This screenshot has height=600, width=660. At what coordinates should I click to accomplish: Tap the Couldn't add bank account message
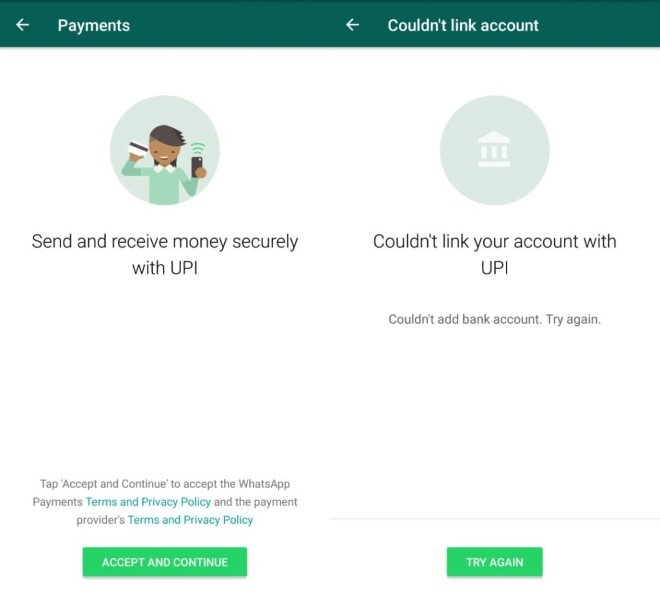pos(494,320)
